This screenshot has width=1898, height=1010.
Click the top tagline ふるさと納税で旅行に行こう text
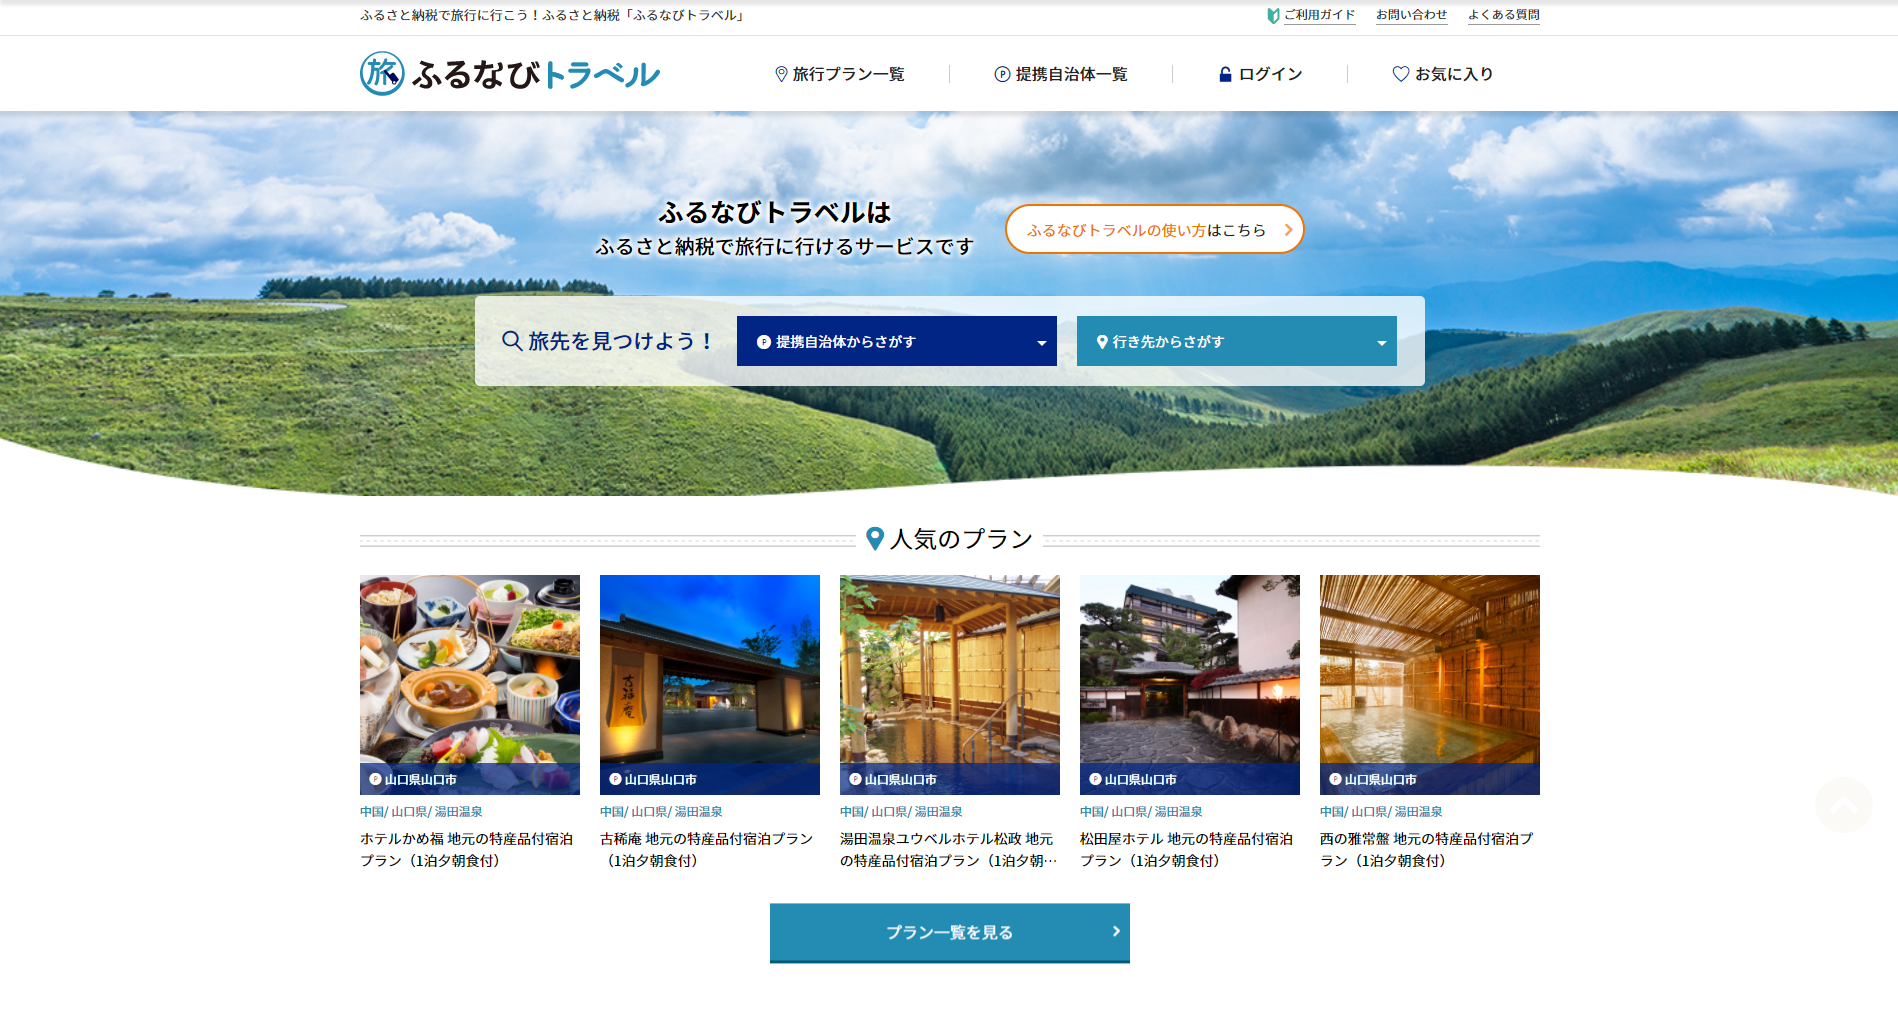click(x=552, y=15)
